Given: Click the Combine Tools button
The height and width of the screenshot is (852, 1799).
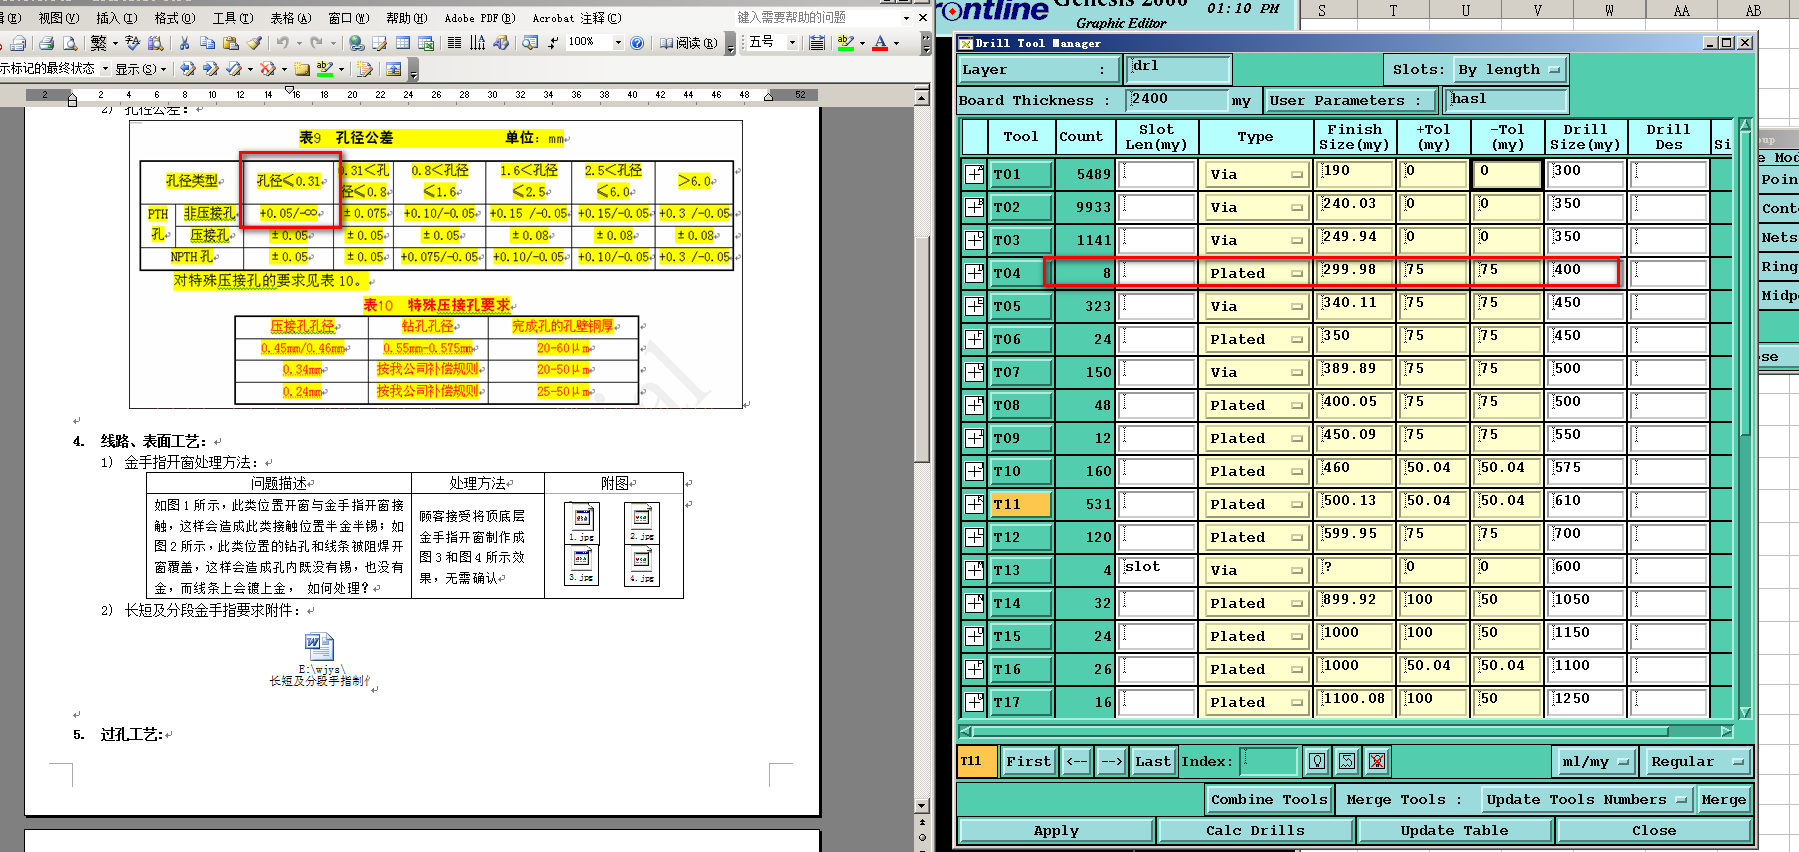Looking at the screenshot, I should [1269, 799].
